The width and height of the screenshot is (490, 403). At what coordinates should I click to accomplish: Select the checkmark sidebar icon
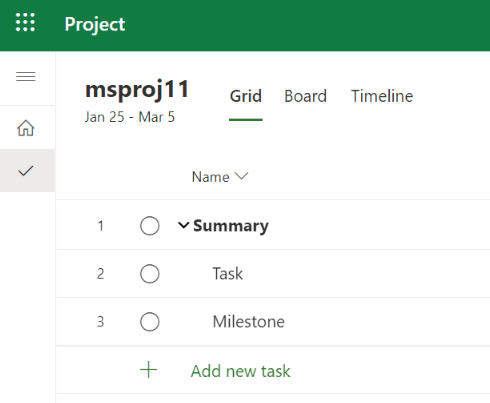26,171
